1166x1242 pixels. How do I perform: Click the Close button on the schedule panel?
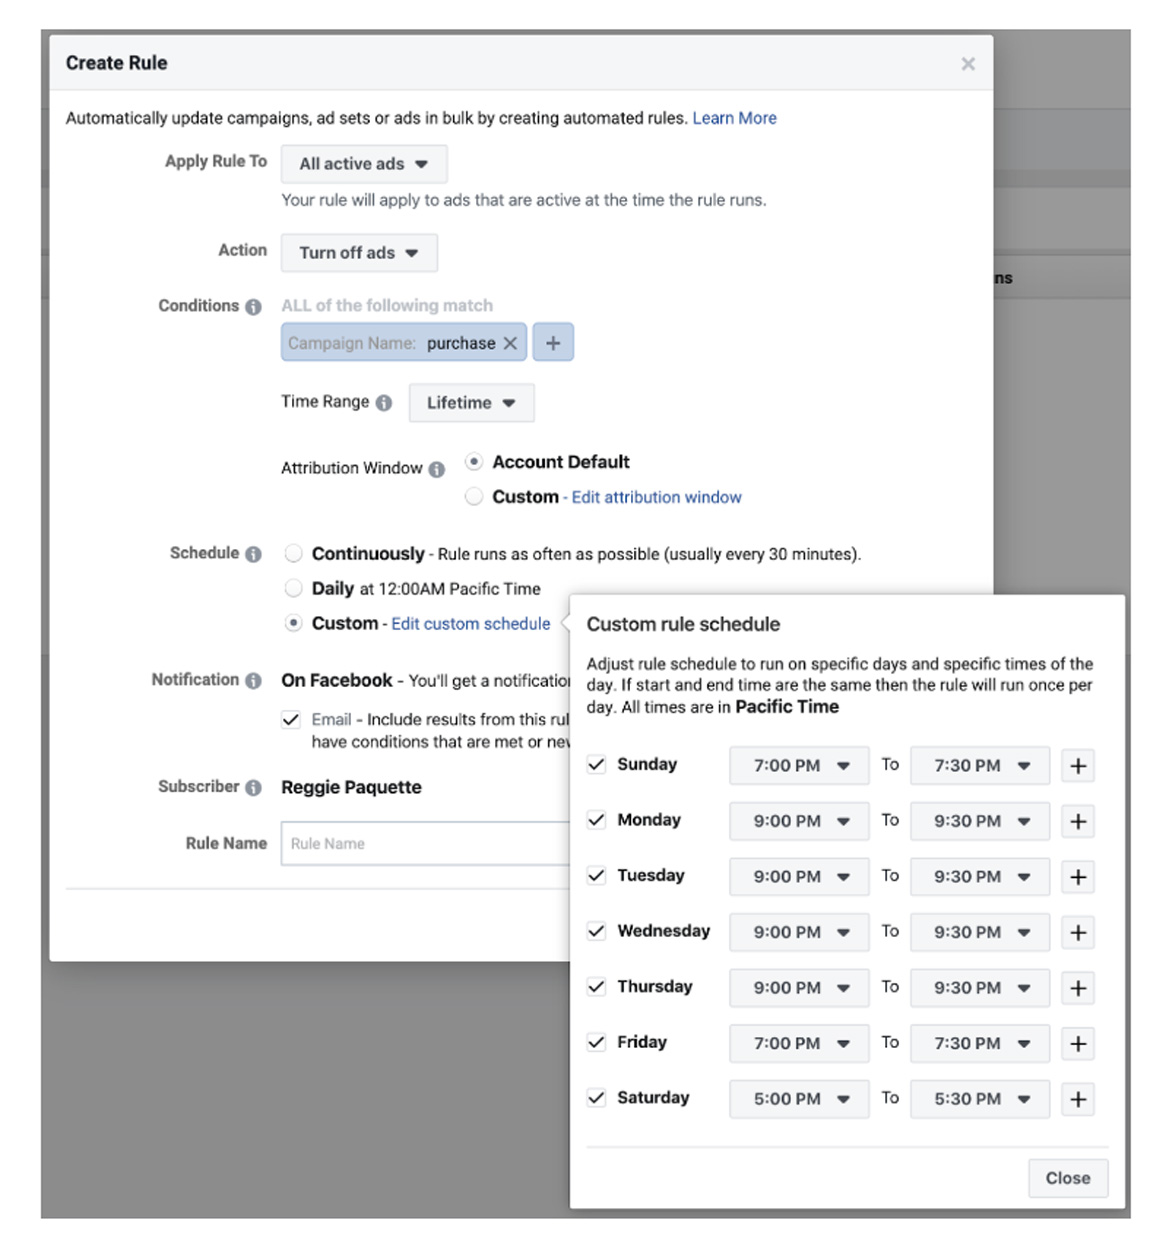tap(1068, 1178)
